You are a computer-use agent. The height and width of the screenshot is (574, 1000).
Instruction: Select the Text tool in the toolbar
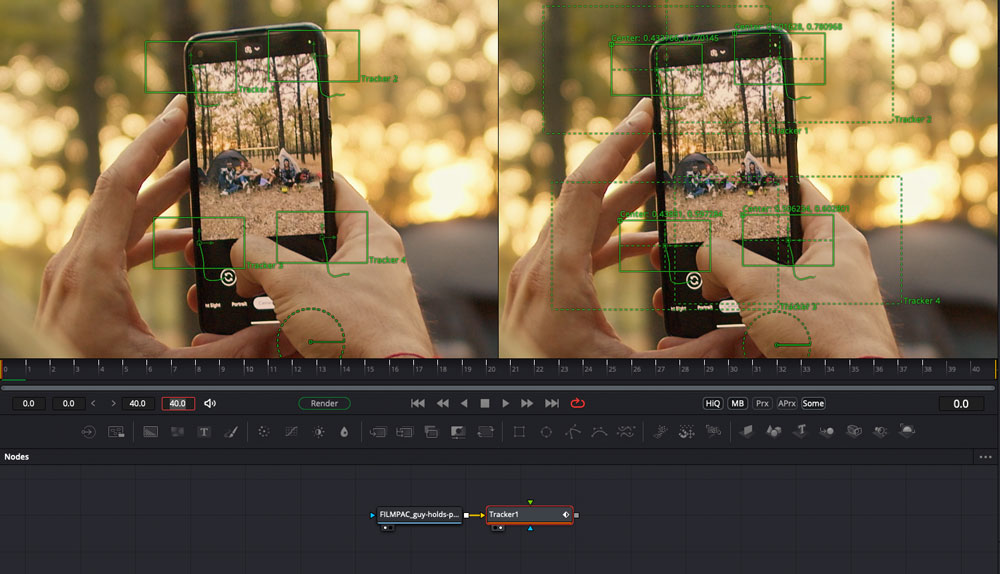click(x=204, y=432)
